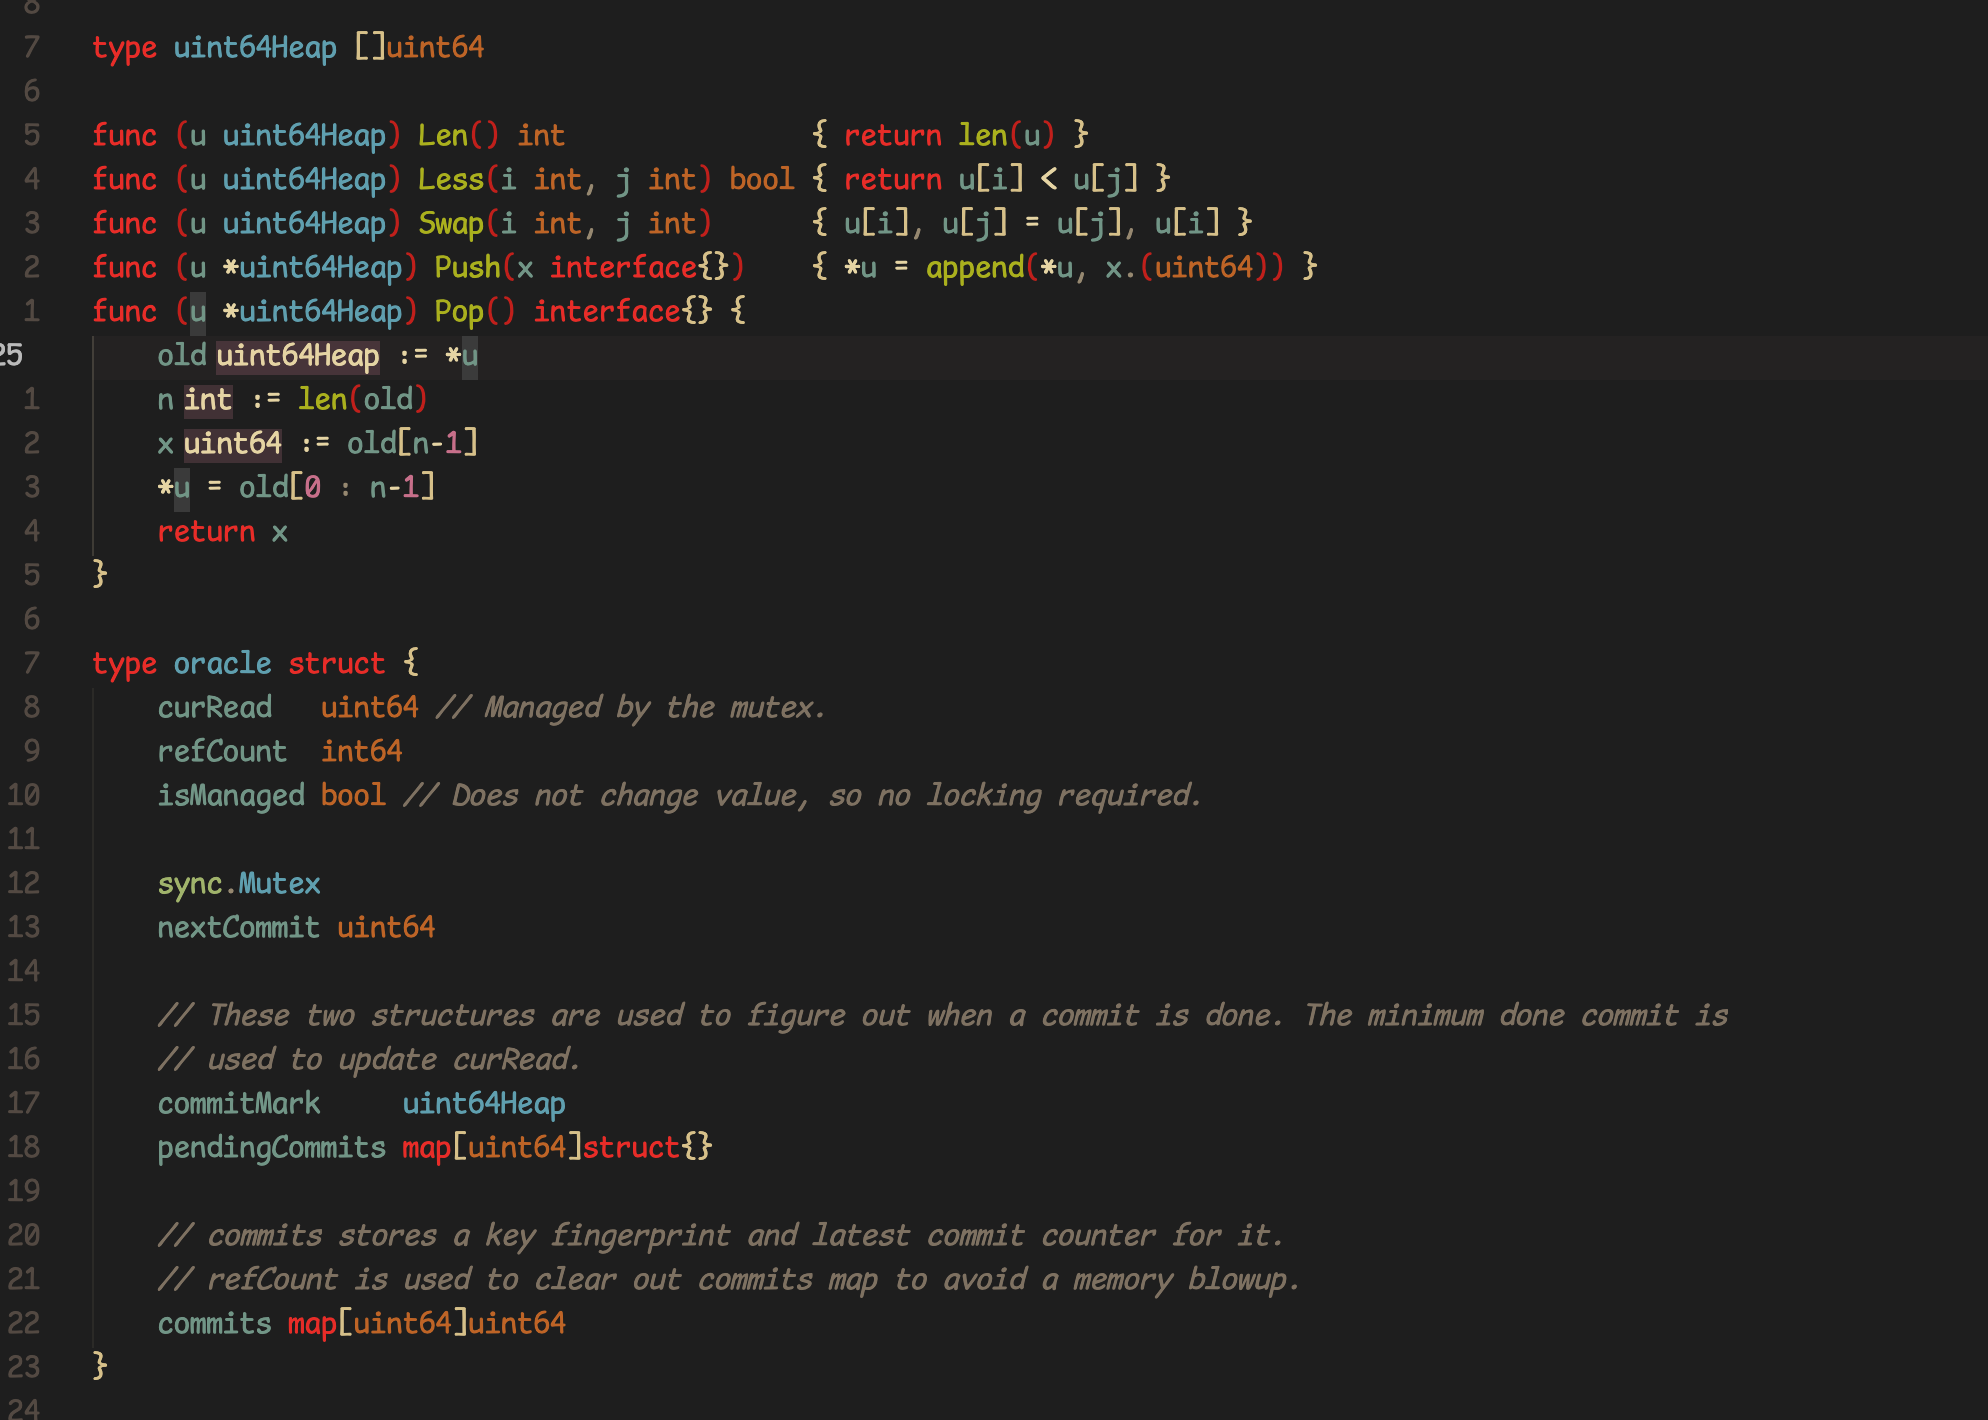Click the curRead field name
The image size is (1988, 1420).
tap(214, 708)
